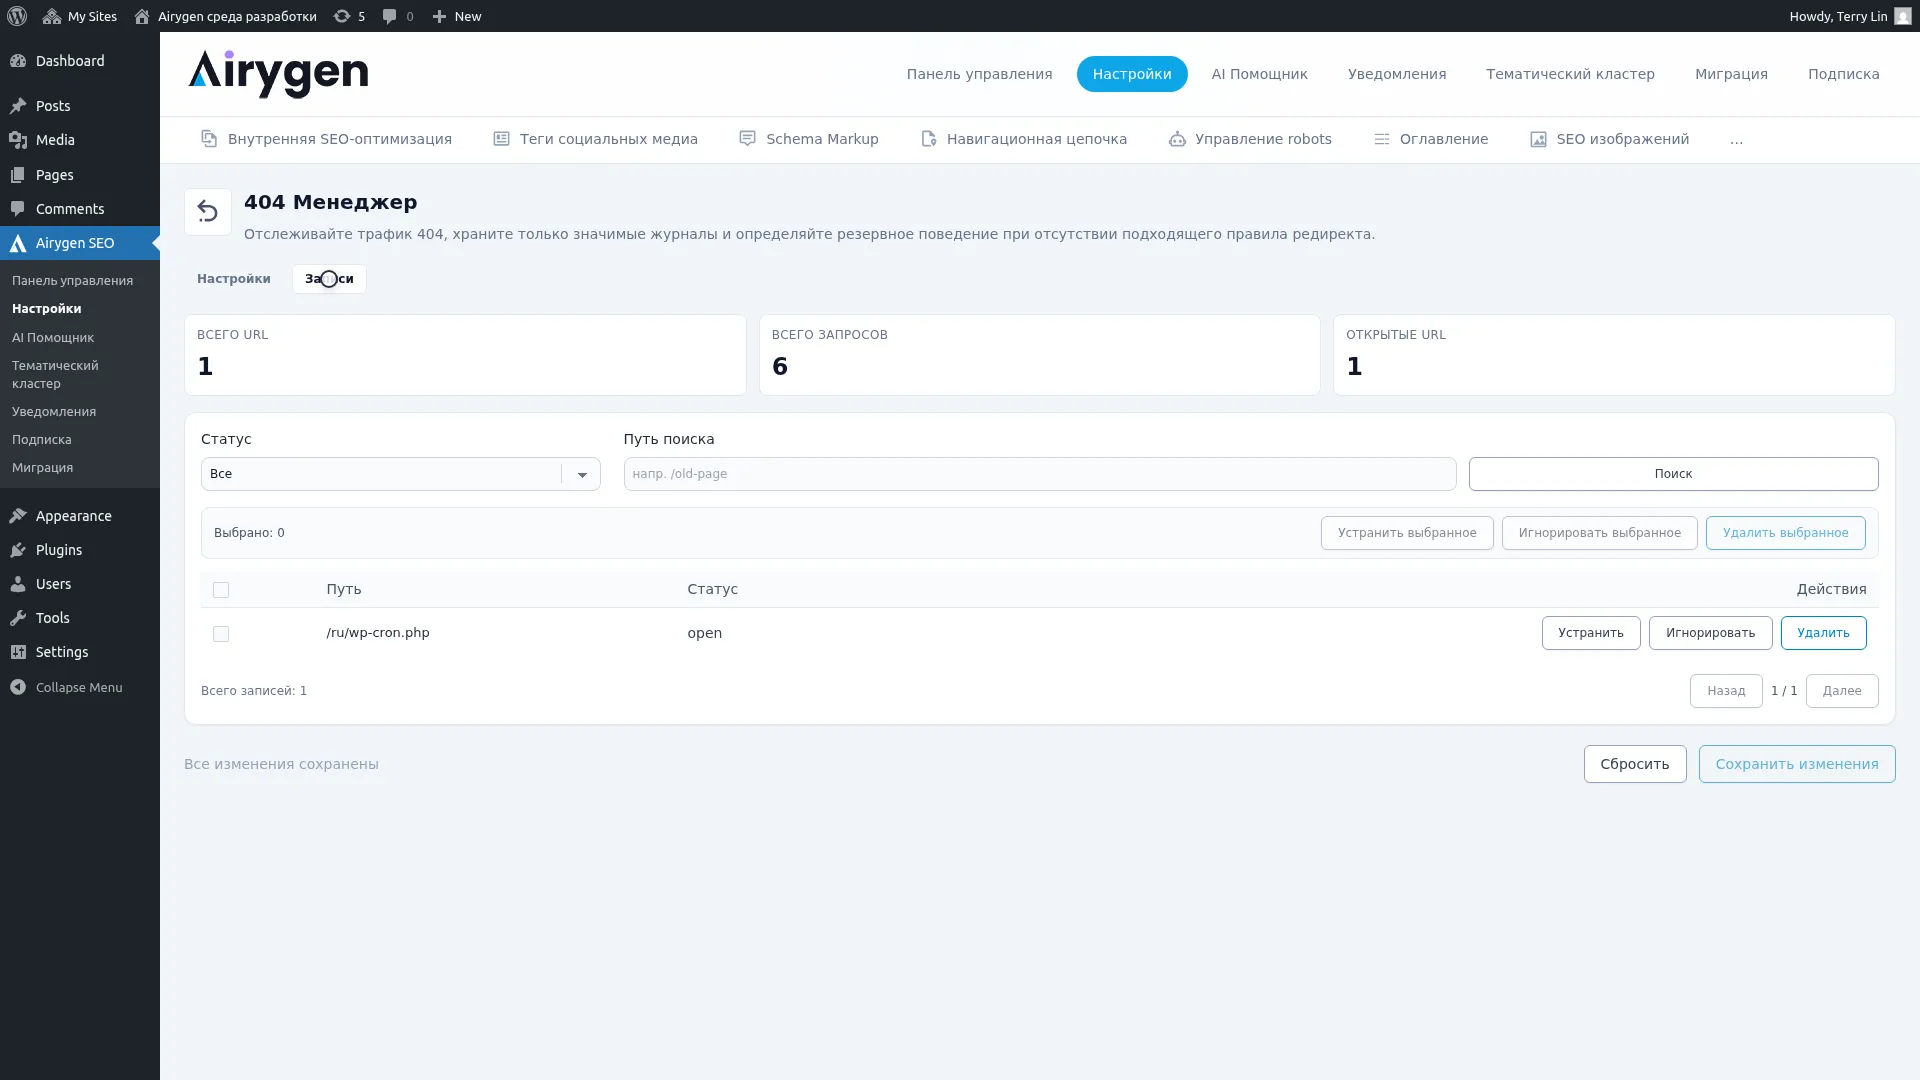
Task: Open Уведомления in the top navigation
Action: [1396, 74]
